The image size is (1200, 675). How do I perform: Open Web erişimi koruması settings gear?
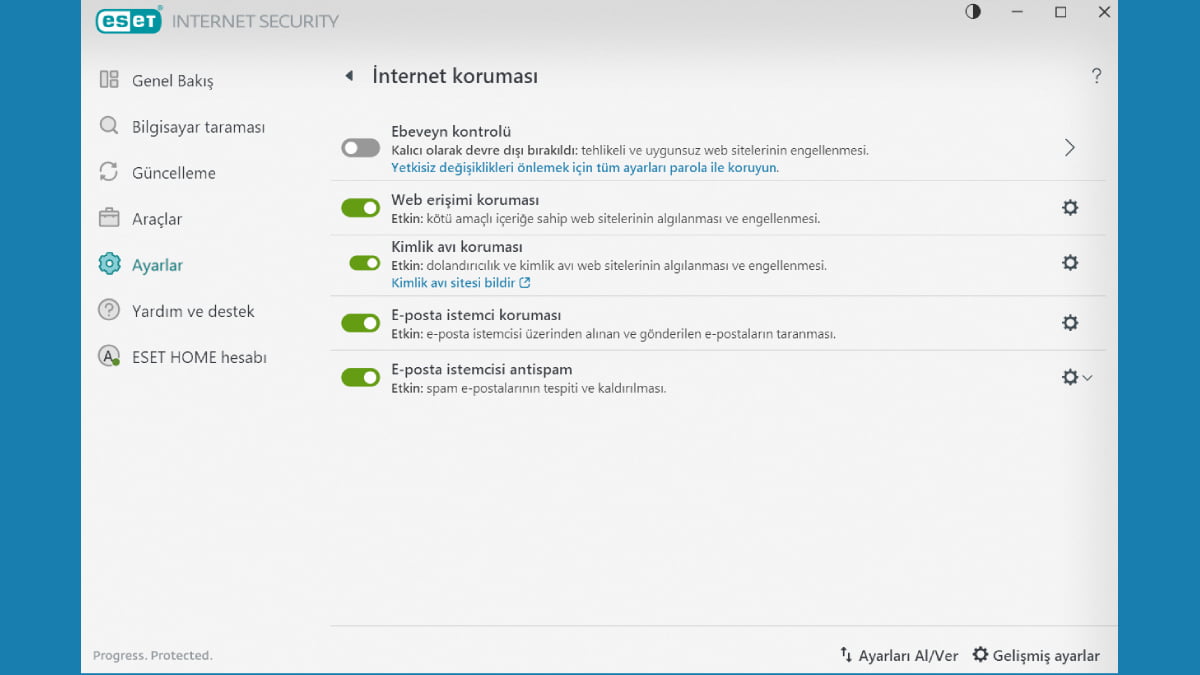pos(1070,207)
